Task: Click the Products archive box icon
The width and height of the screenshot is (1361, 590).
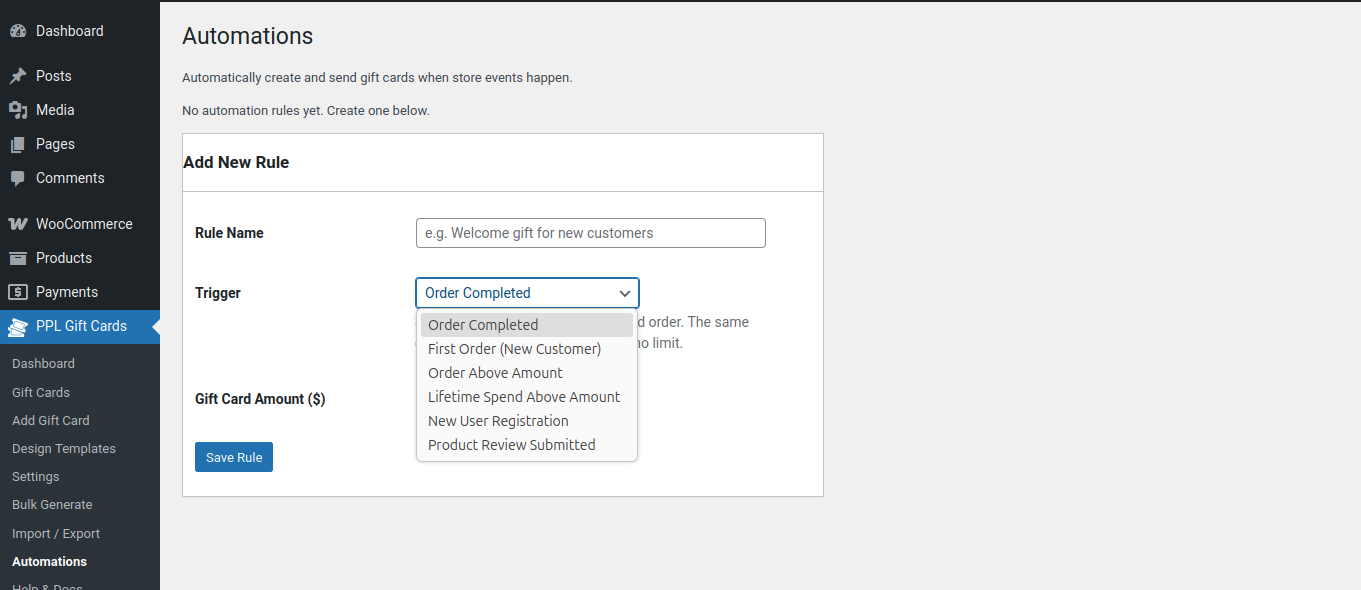Action: pos(18,258)
